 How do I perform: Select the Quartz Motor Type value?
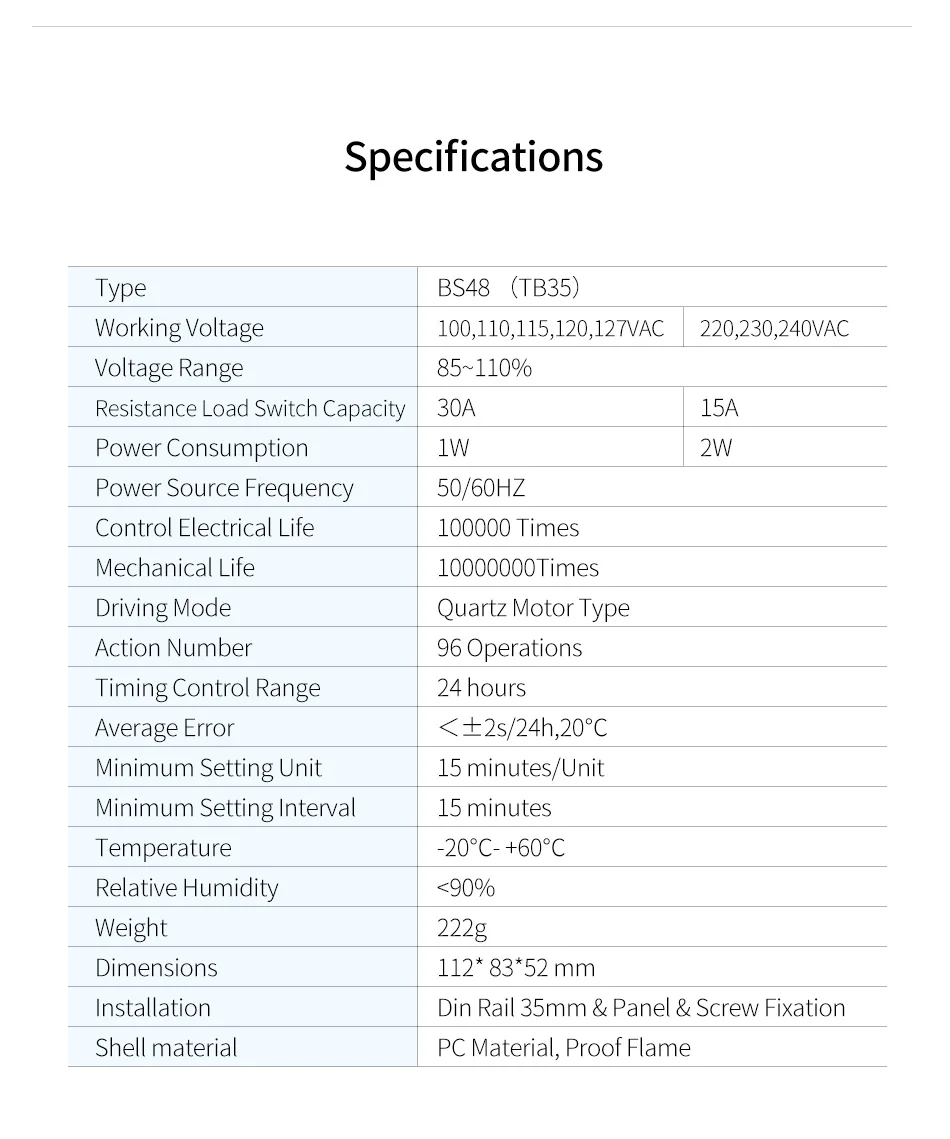pyautogui.click(x=533, y=609)
